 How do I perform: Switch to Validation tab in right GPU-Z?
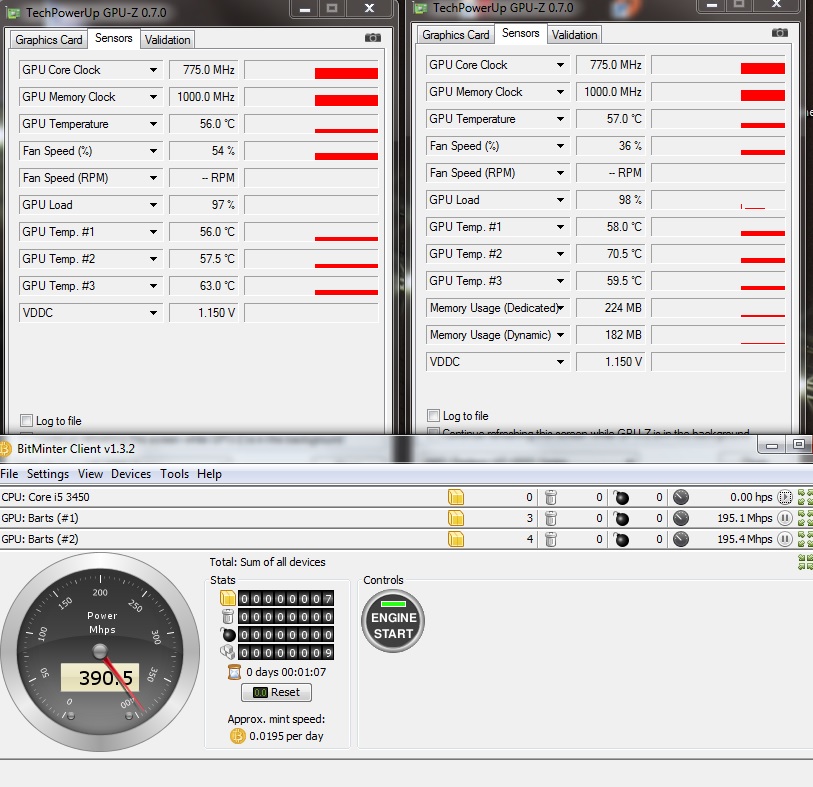(x=574, y=35)
